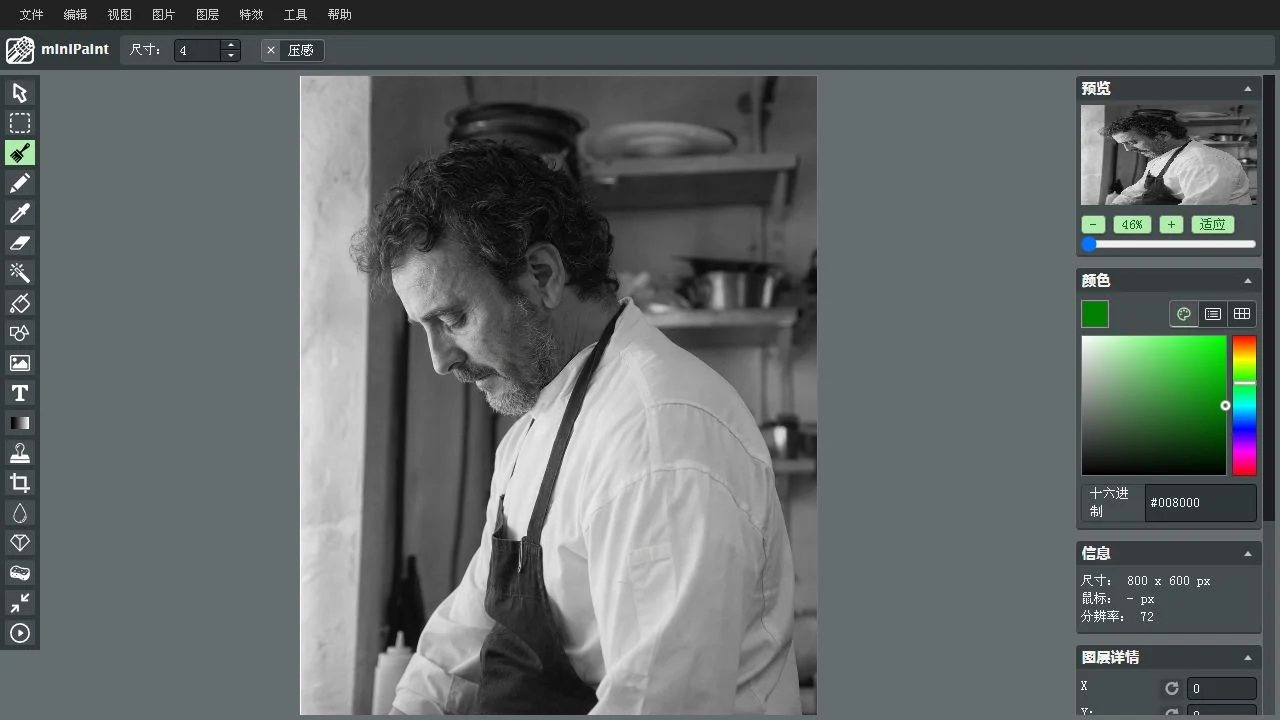Collapse the 颜色 panel

(x=1248, y=281)
